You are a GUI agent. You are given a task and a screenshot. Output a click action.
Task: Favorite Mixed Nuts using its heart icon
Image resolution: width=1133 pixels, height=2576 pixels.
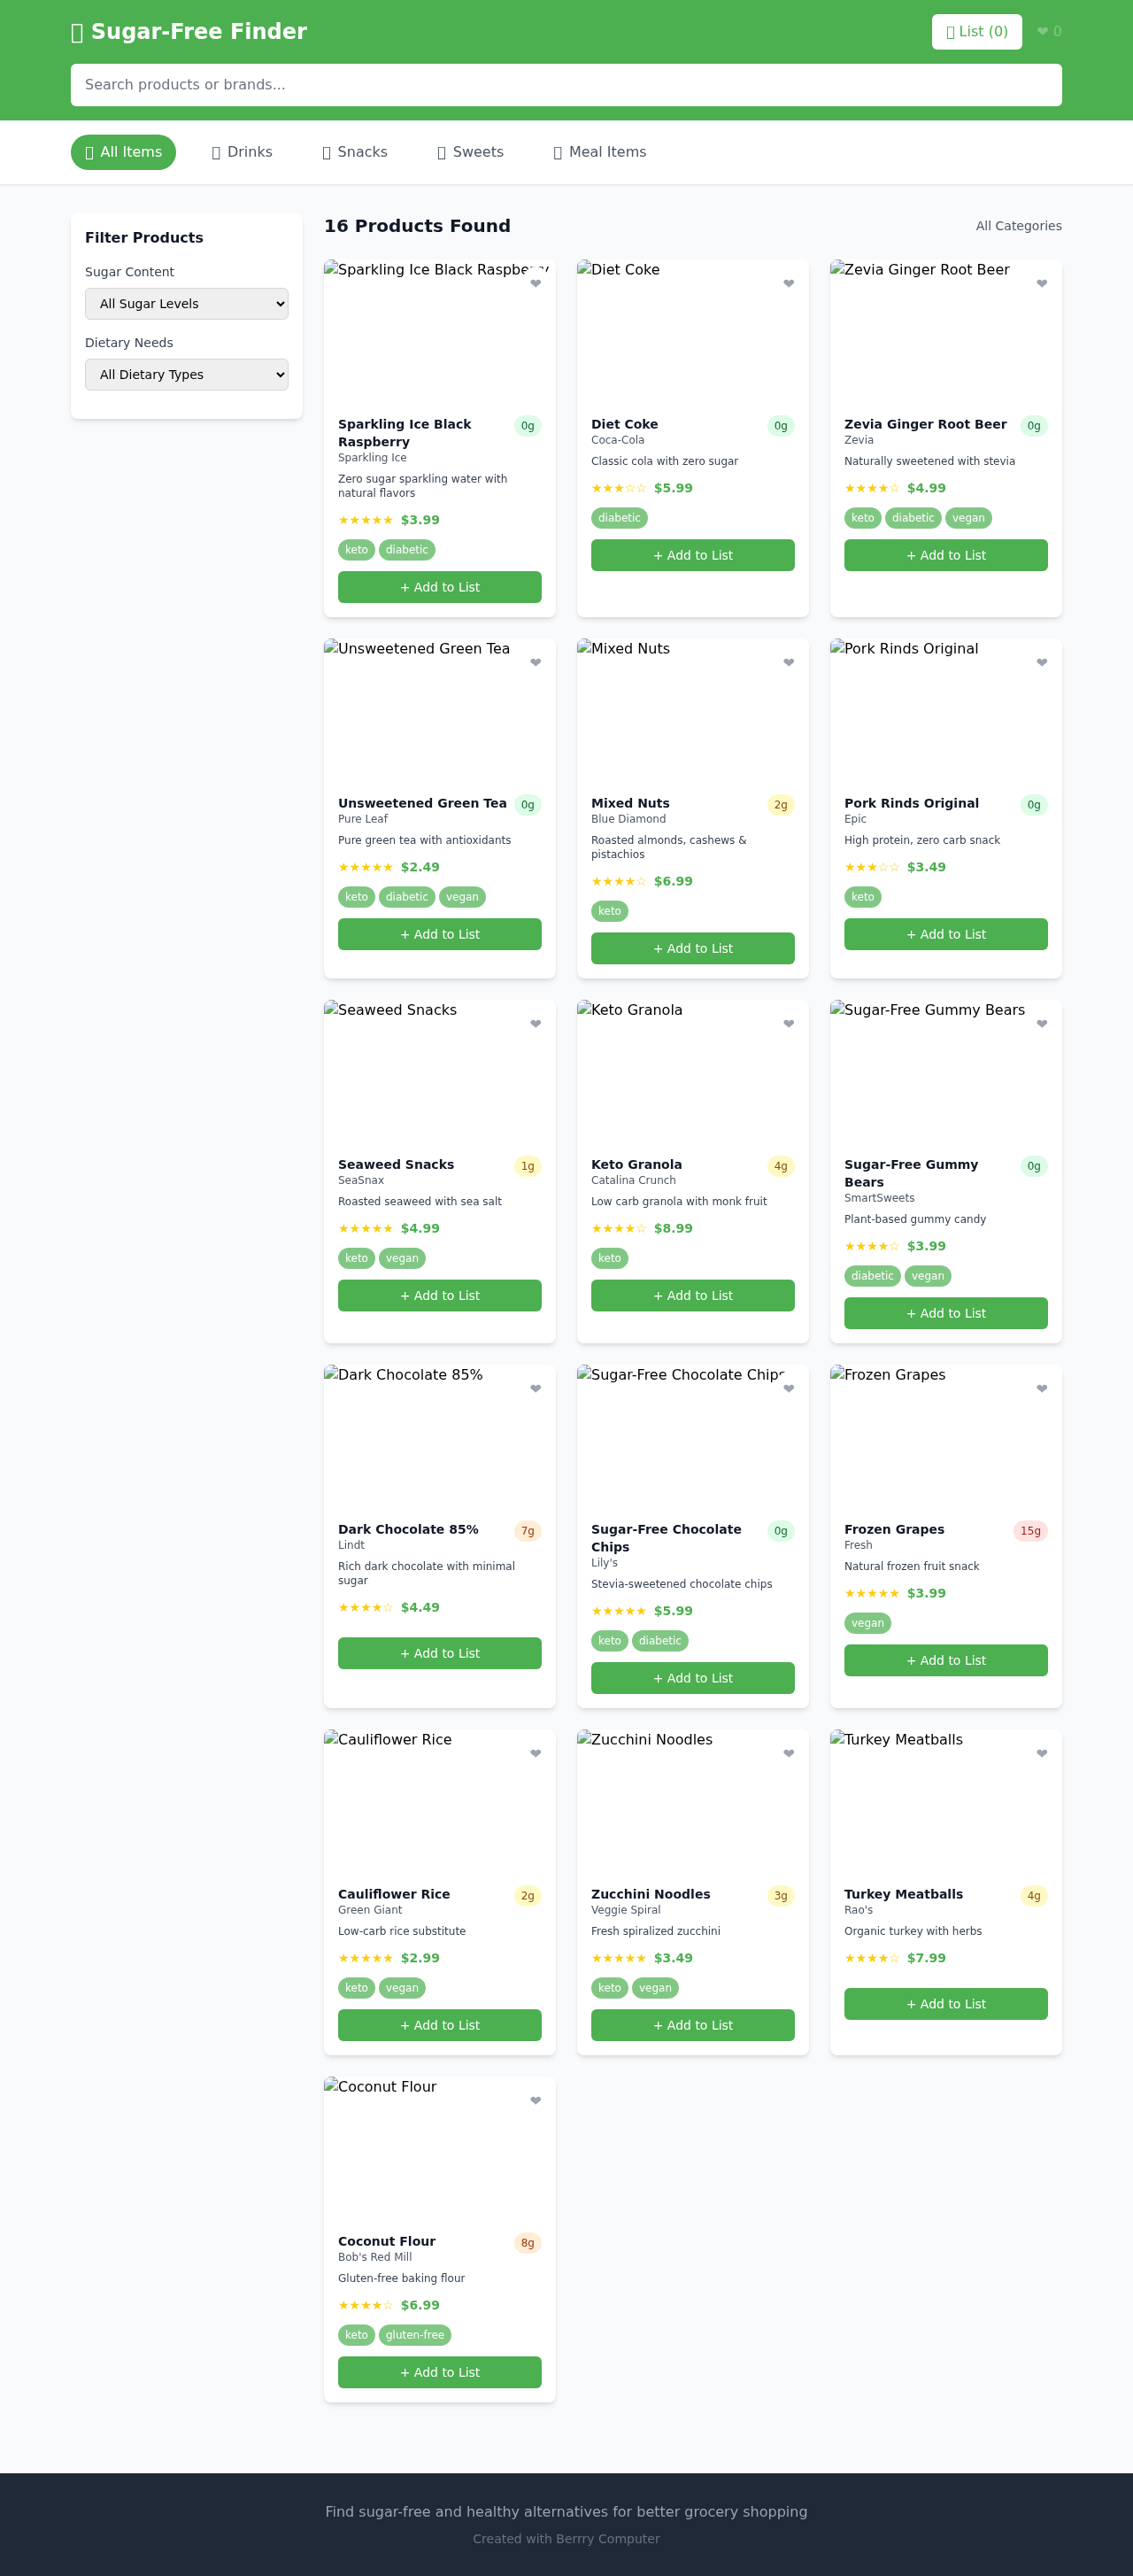pyautogui.click(x=788, y=663)
